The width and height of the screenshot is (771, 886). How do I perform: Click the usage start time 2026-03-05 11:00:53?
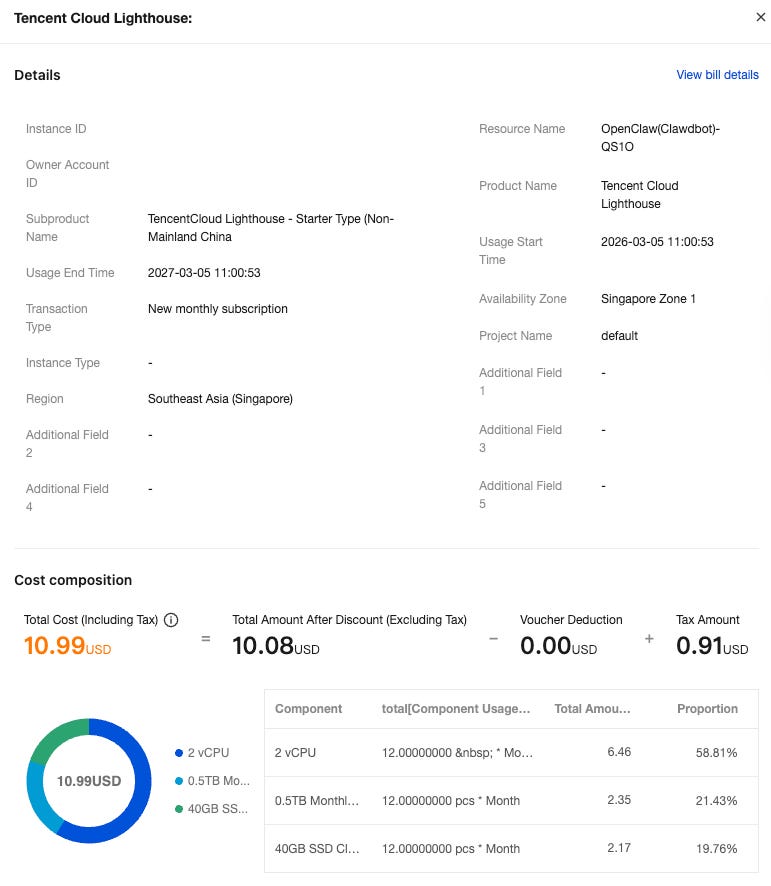click(x=657, y=242)
